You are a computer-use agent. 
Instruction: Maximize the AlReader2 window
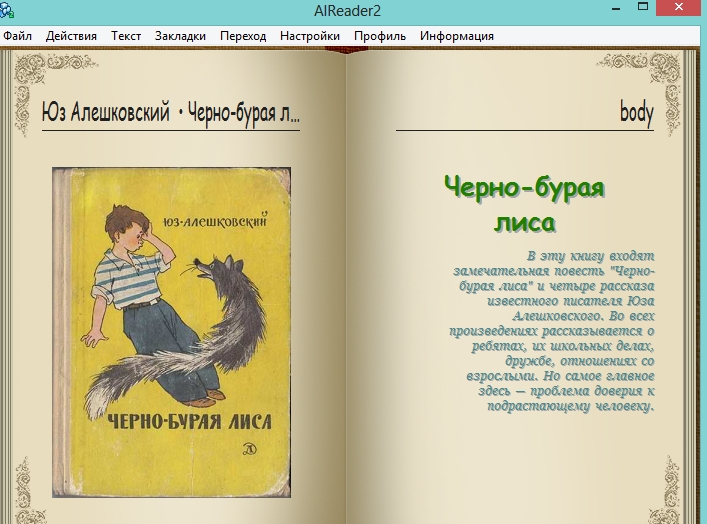[643, 7]
